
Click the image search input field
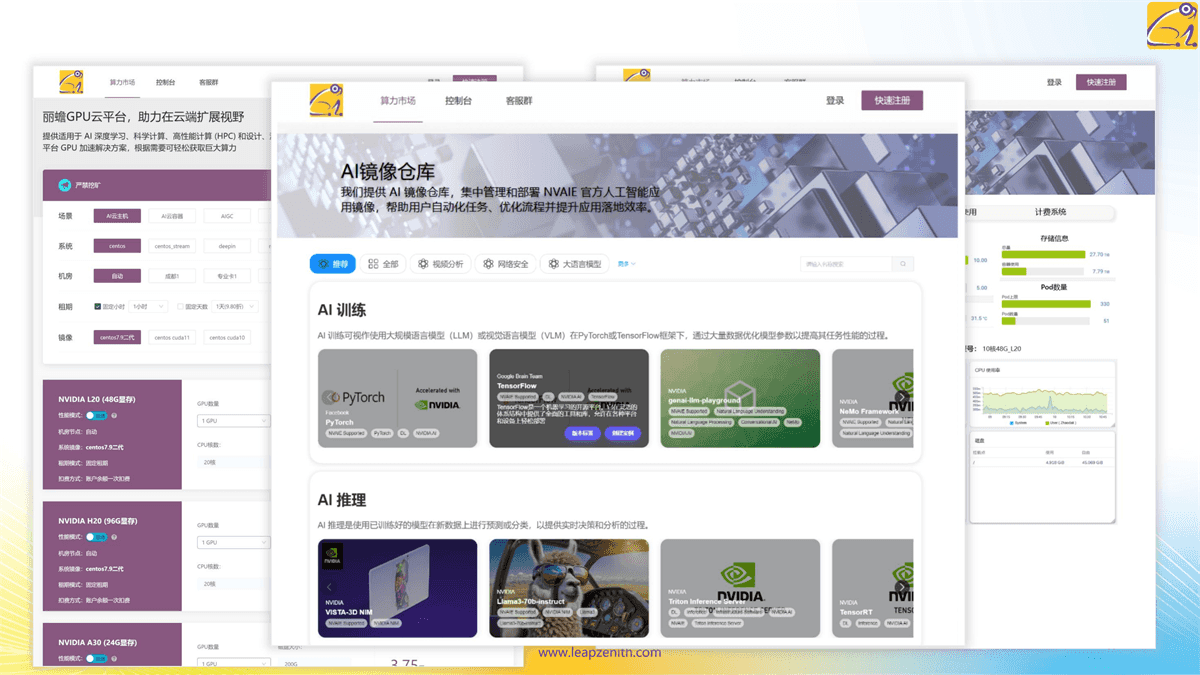846,264
